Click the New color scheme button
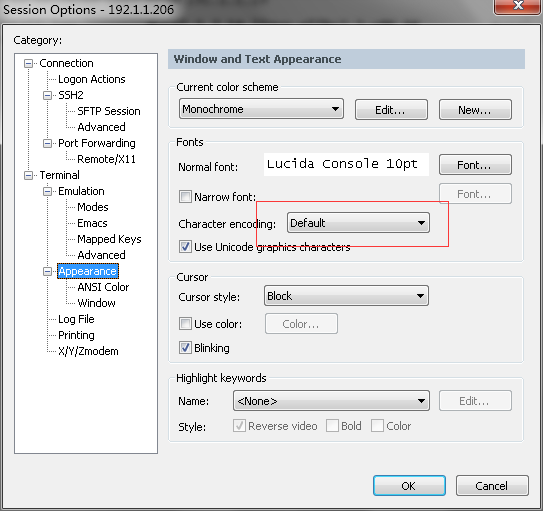The image size is (543, 511). pyautogui.click(x=475, y=110)
